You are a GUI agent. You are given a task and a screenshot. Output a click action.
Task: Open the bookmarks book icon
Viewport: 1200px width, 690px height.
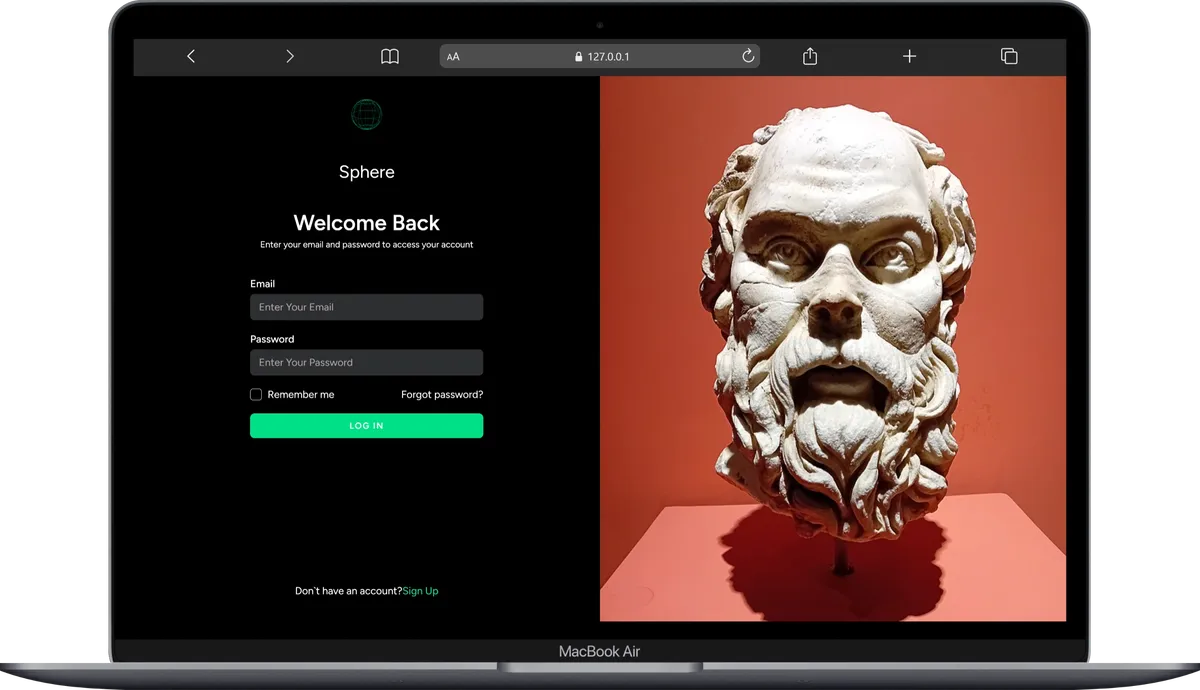pyautogui.click(x=390, y=57)
